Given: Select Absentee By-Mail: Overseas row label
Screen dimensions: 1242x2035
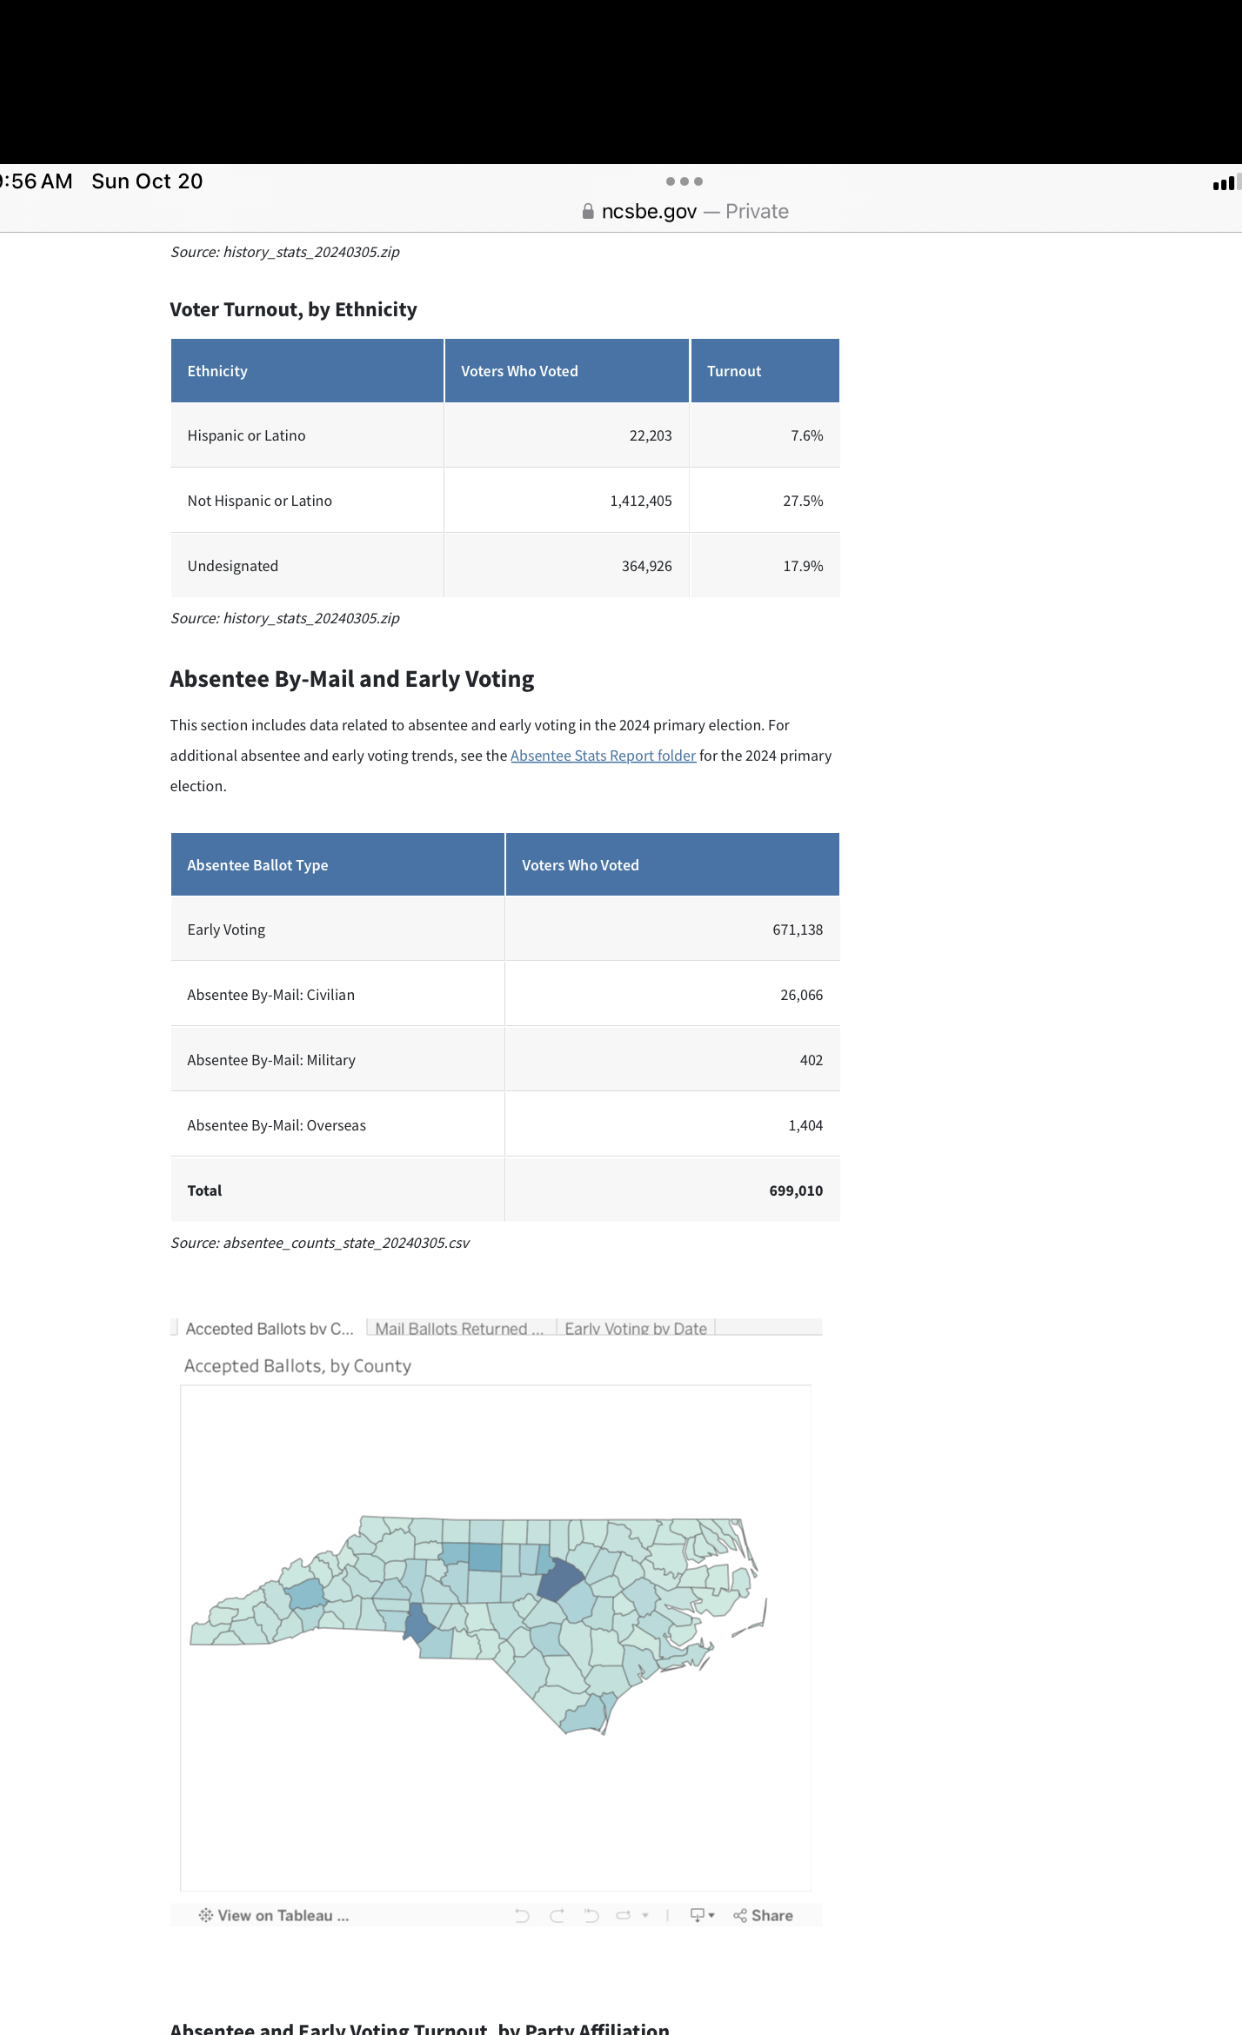Looking at the screenshot, I should pos(276,1125).
